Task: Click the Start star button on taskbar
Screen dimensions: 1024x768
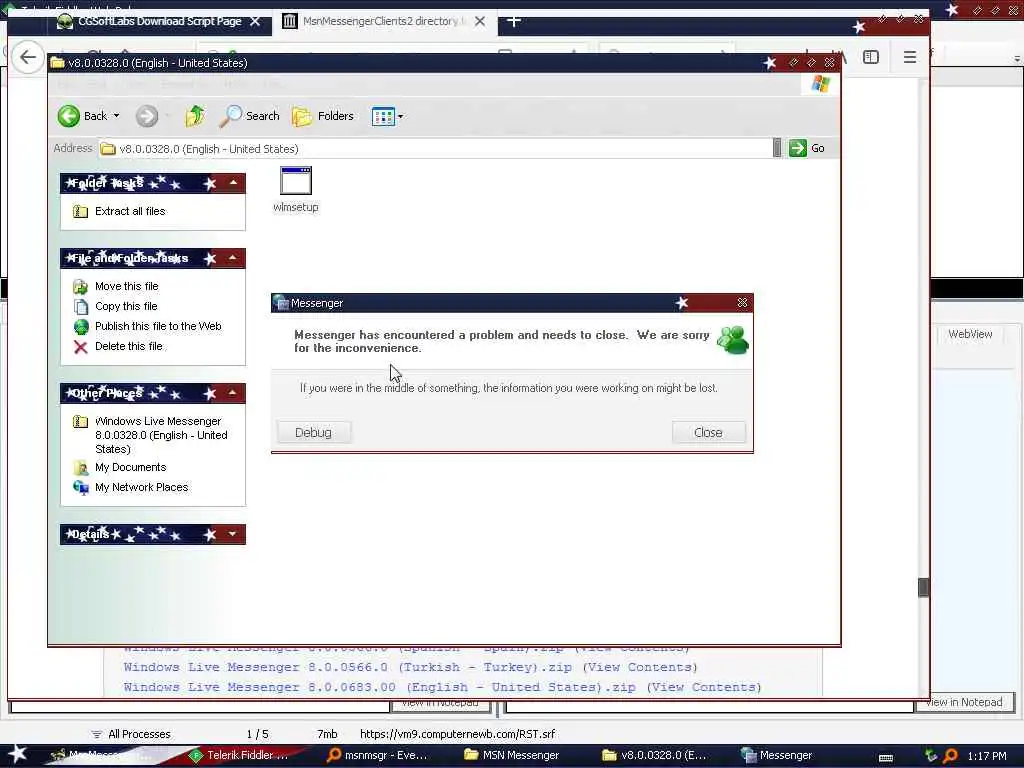Action: 18,754
